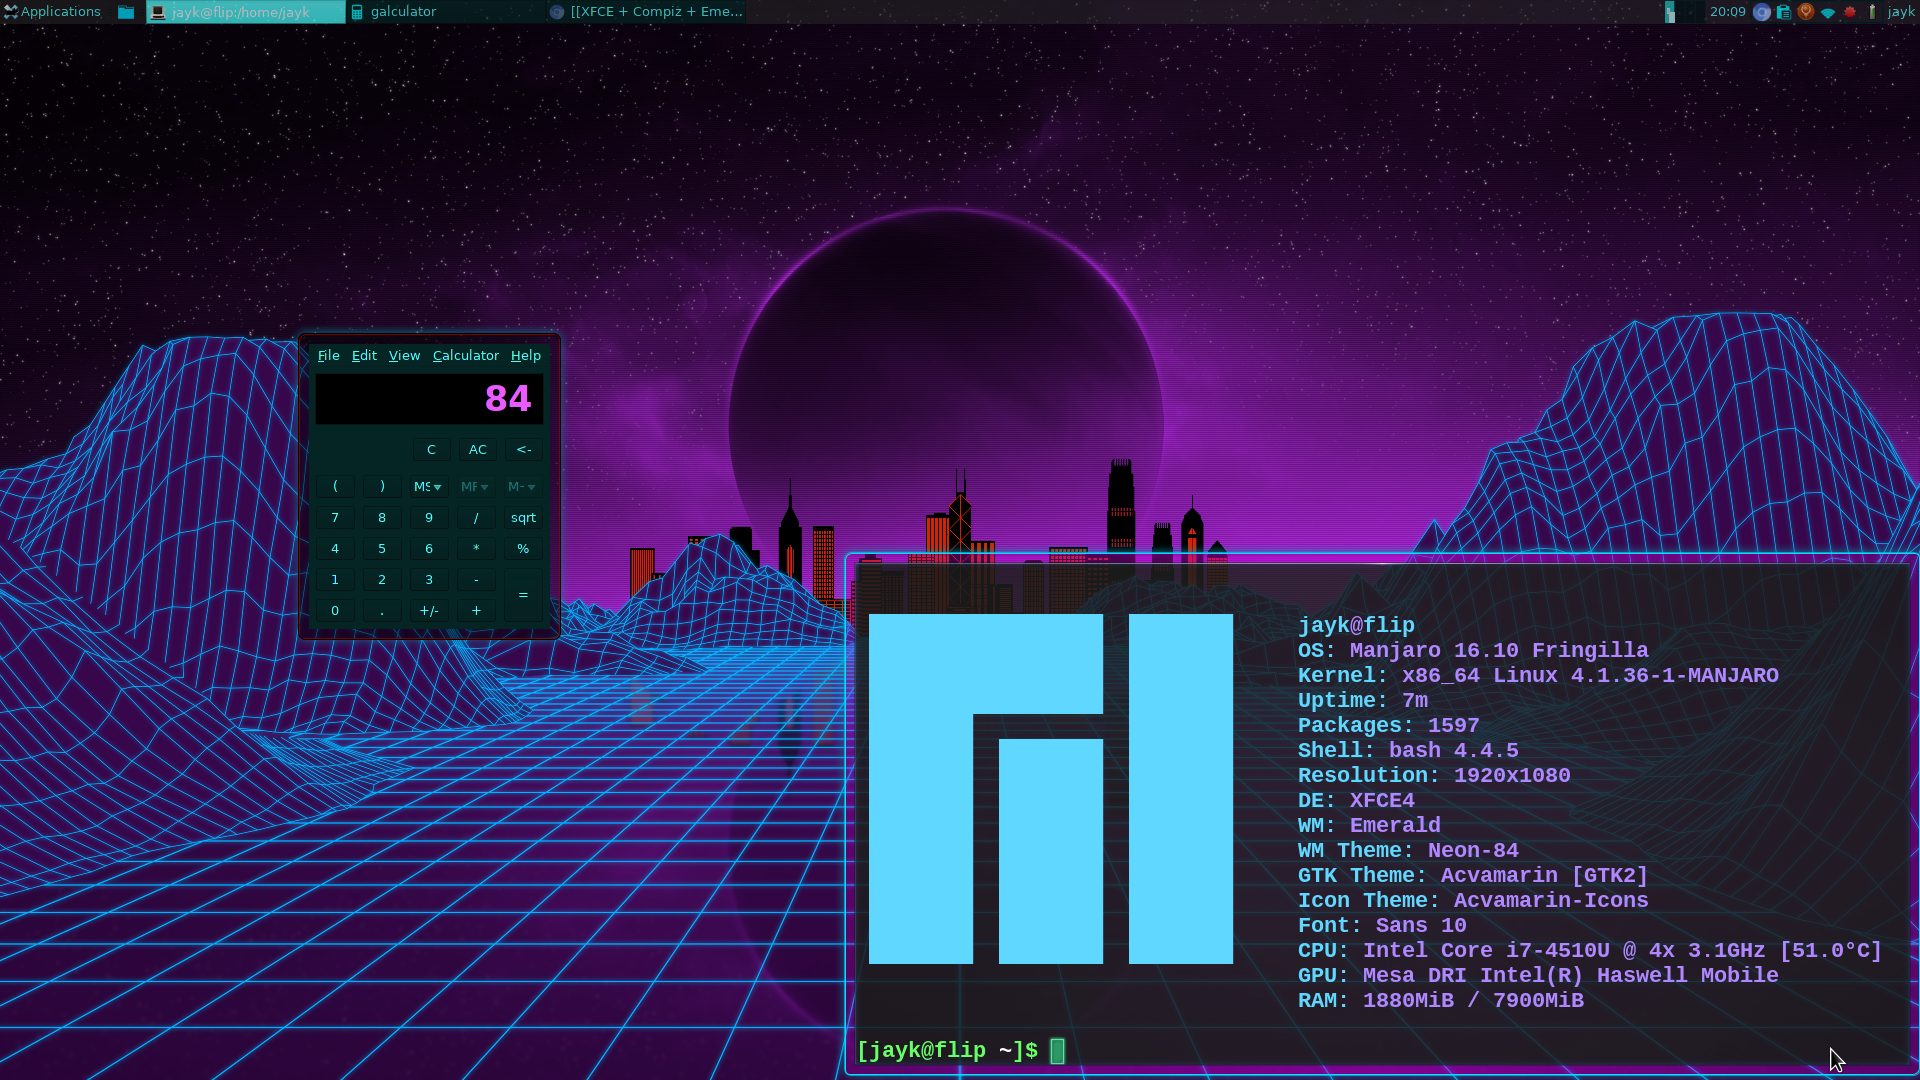Open the Edit menu in galculator
Viewport: 1920px width, 1080px height.
(x=364, y=355)
